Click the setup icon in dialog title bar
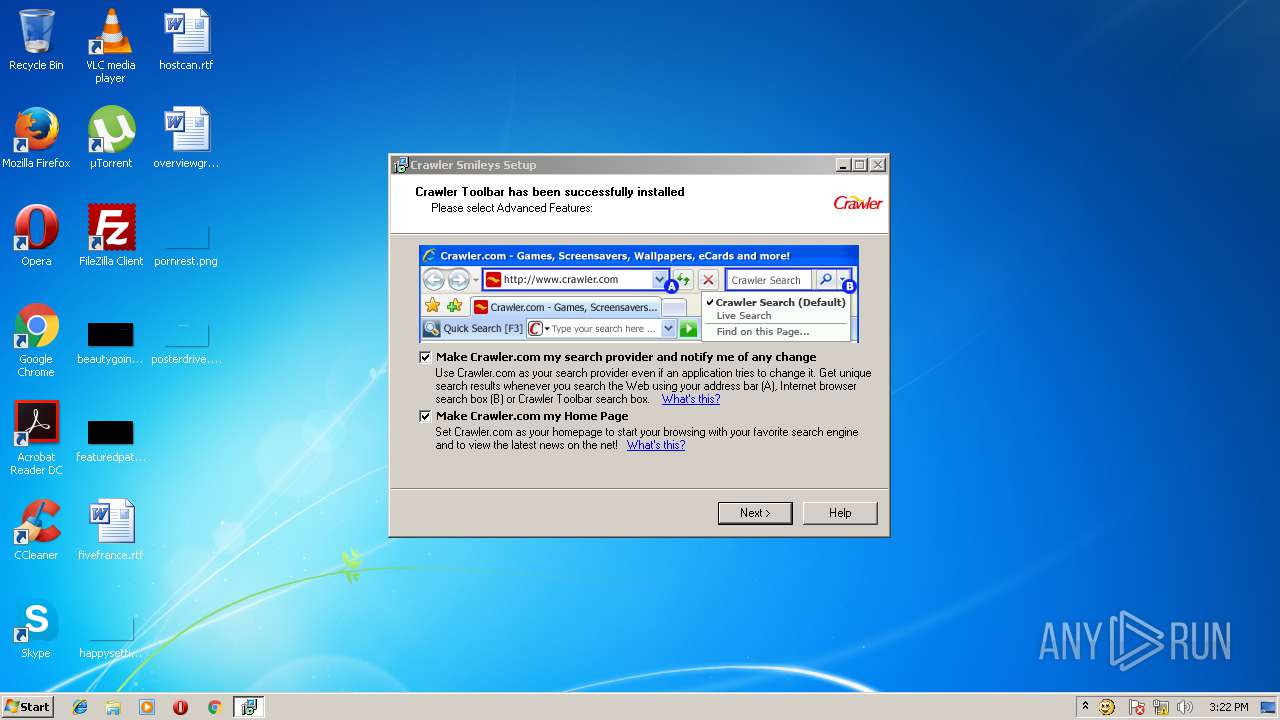 pos(400,165)
